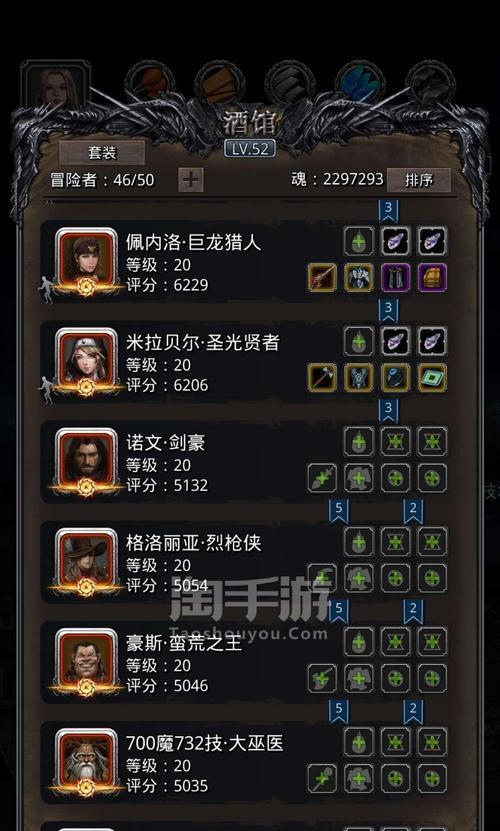This screenshot has width=500, height=831.
Task: Select the female character portrait tab
Action: (55, 86)
